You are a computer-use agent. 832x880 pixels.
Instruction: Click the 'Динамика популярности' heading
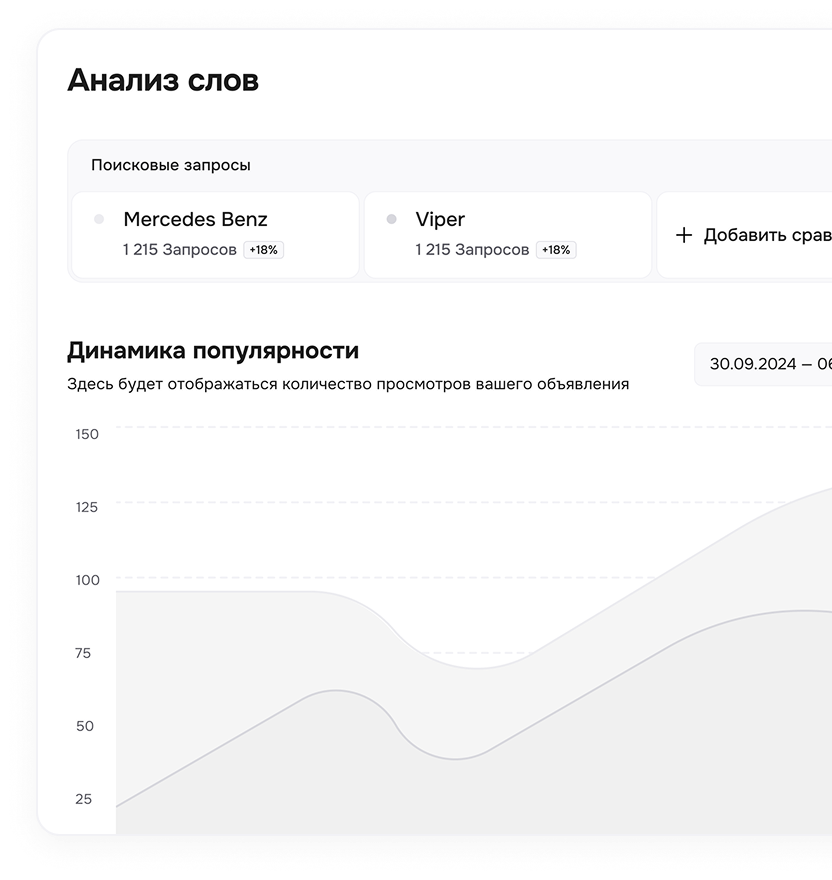point(213,351)
